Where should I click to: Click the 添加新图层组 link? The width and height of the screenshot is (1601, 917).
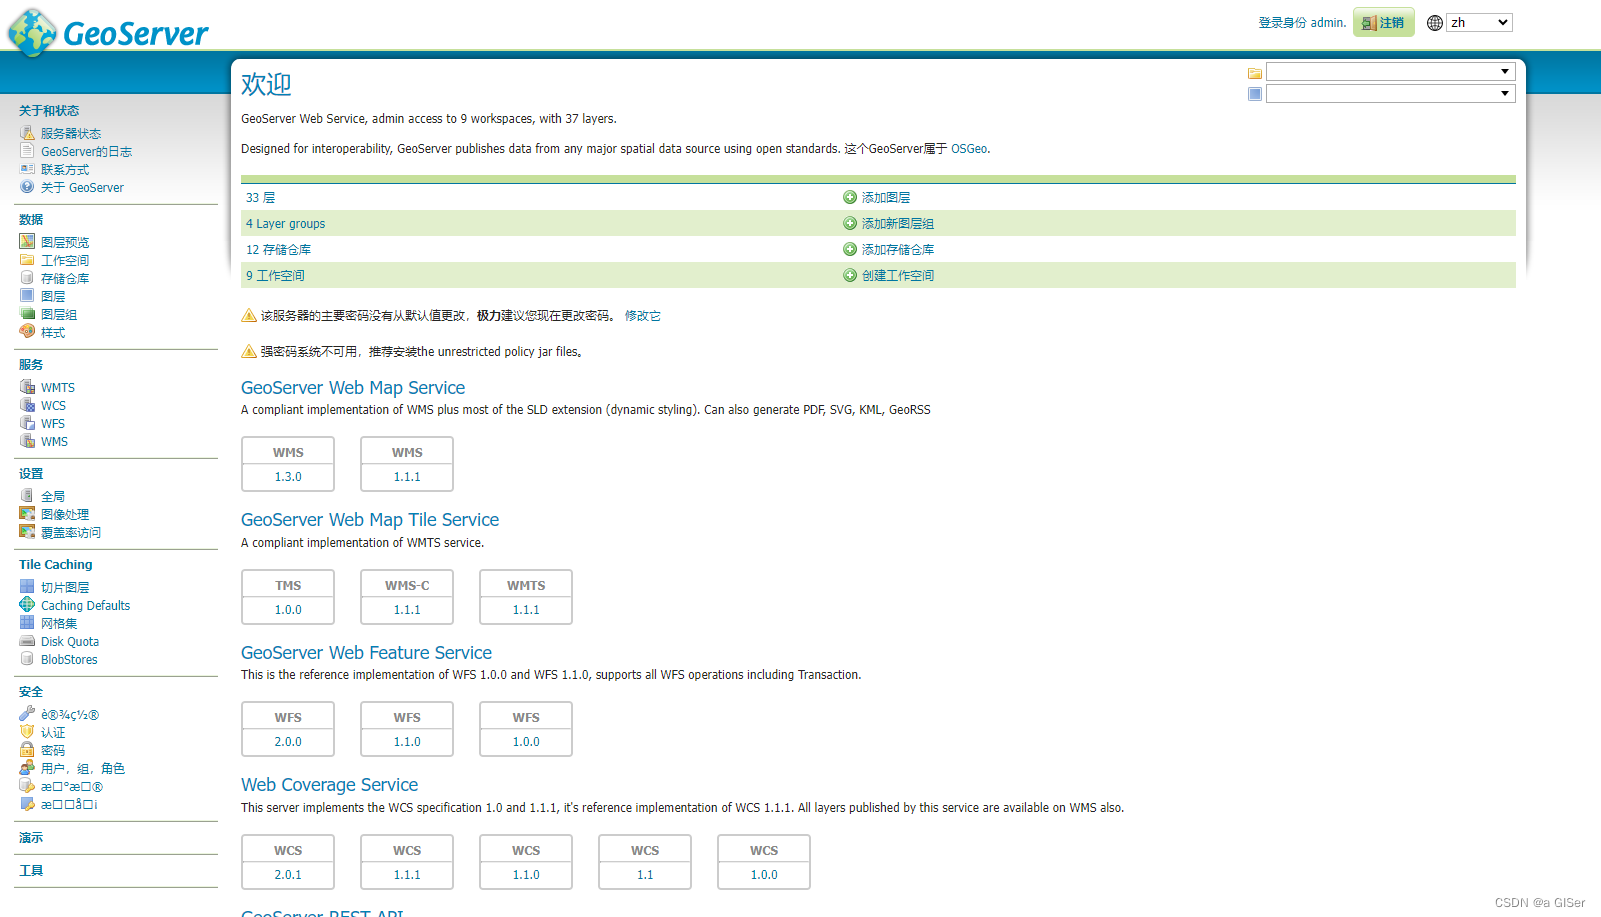tap(898, 223)
